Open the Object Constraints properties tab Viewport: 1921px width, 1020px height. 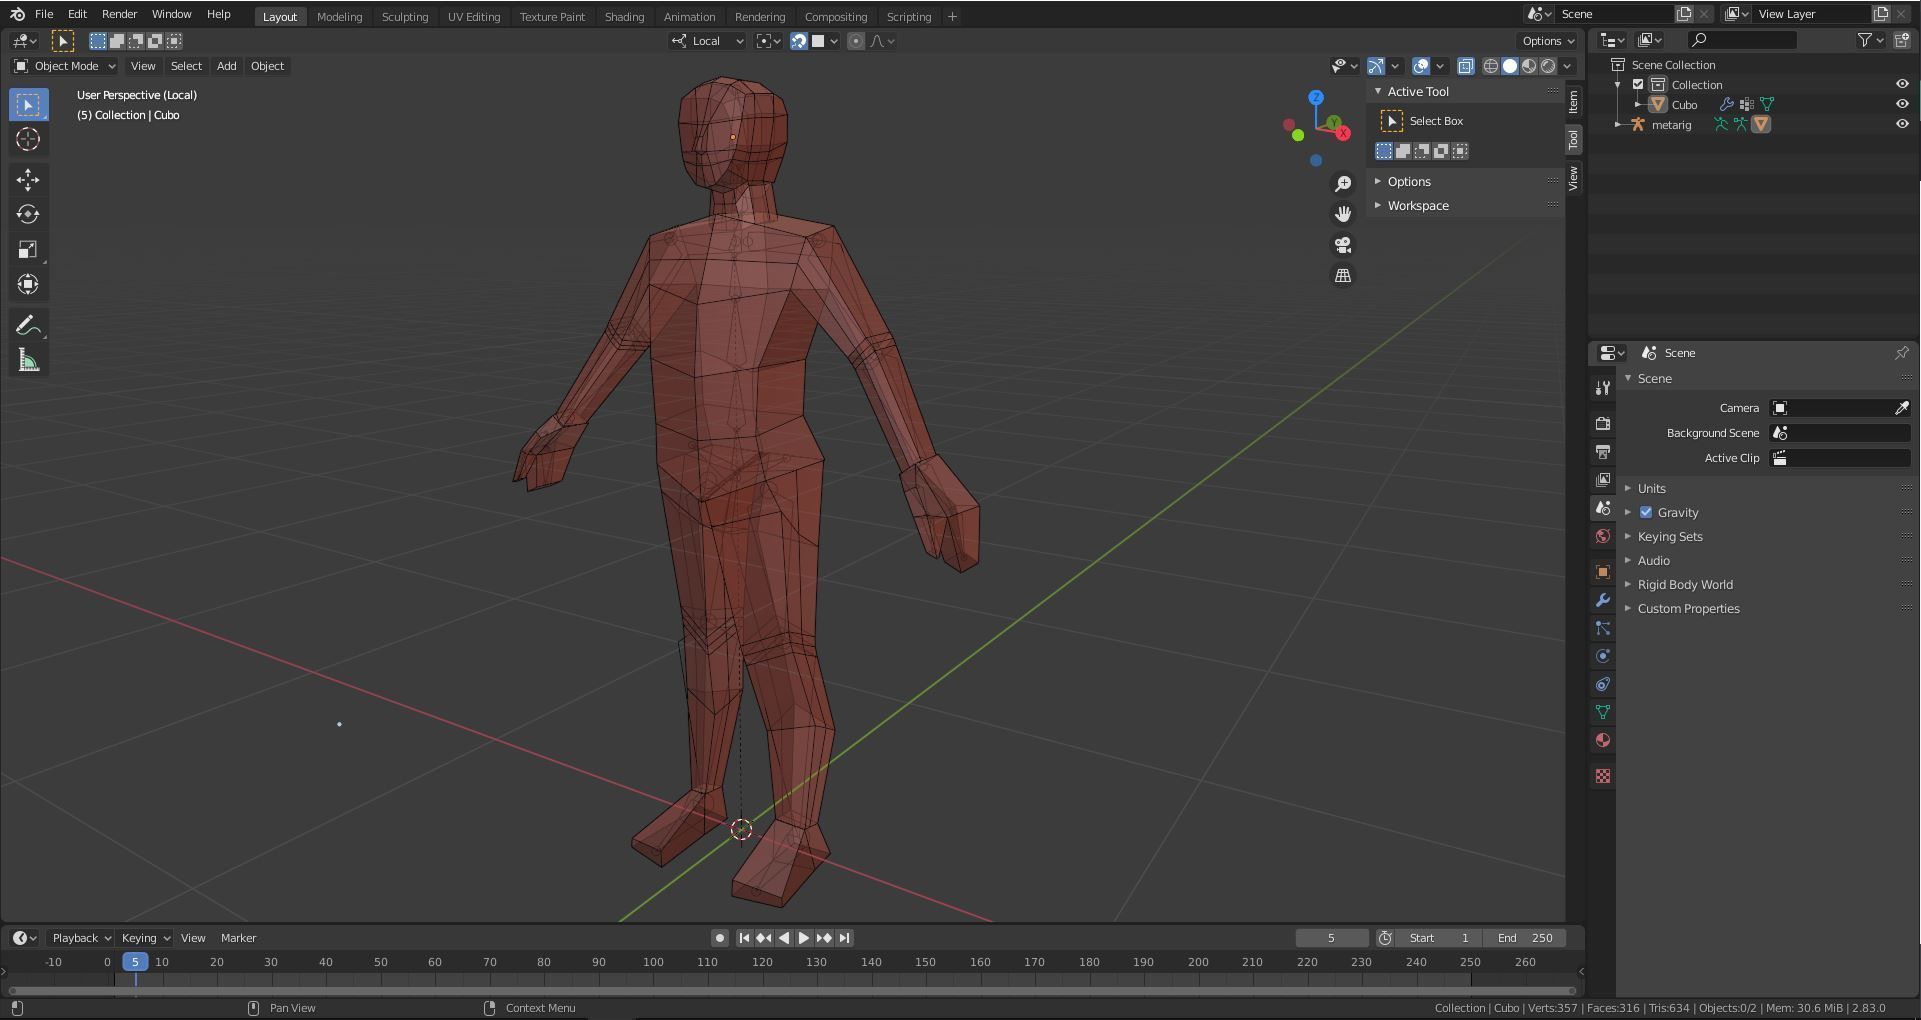tap(1603, 684)
